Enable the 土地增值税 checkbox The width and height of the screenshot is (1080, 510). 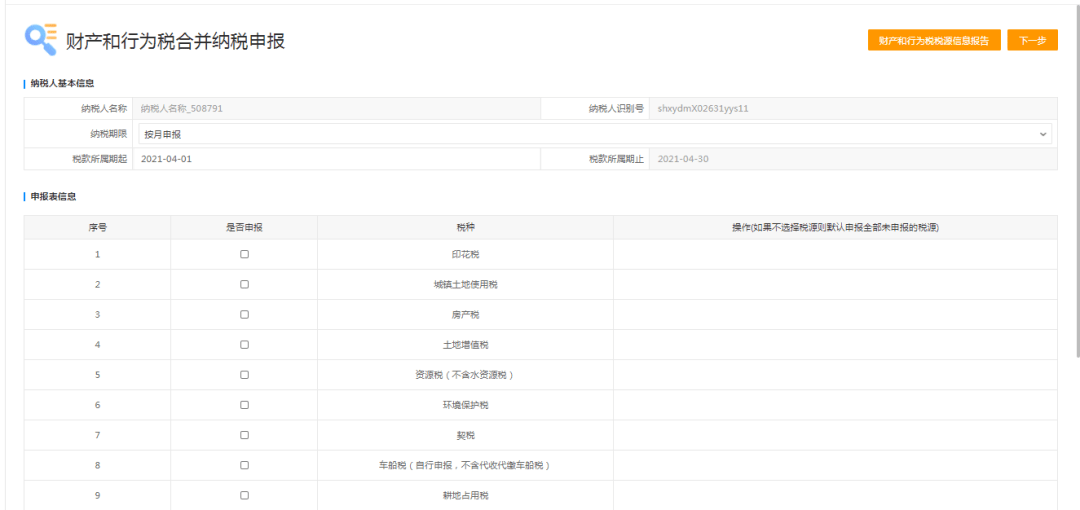point(244,345)
